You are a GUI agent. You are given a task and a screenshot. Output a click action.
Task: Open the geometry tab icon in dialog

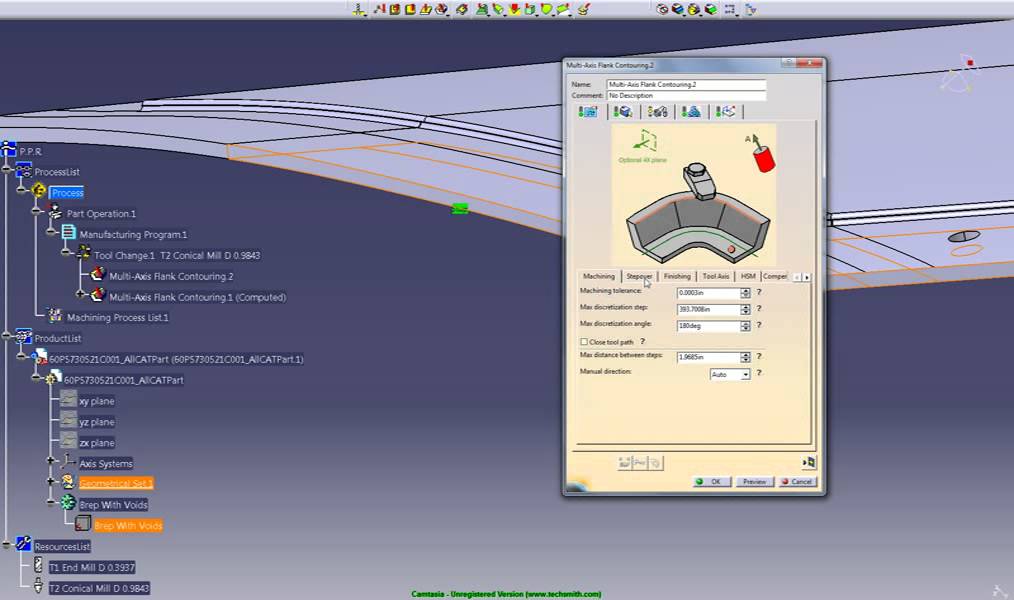[623, 111]
